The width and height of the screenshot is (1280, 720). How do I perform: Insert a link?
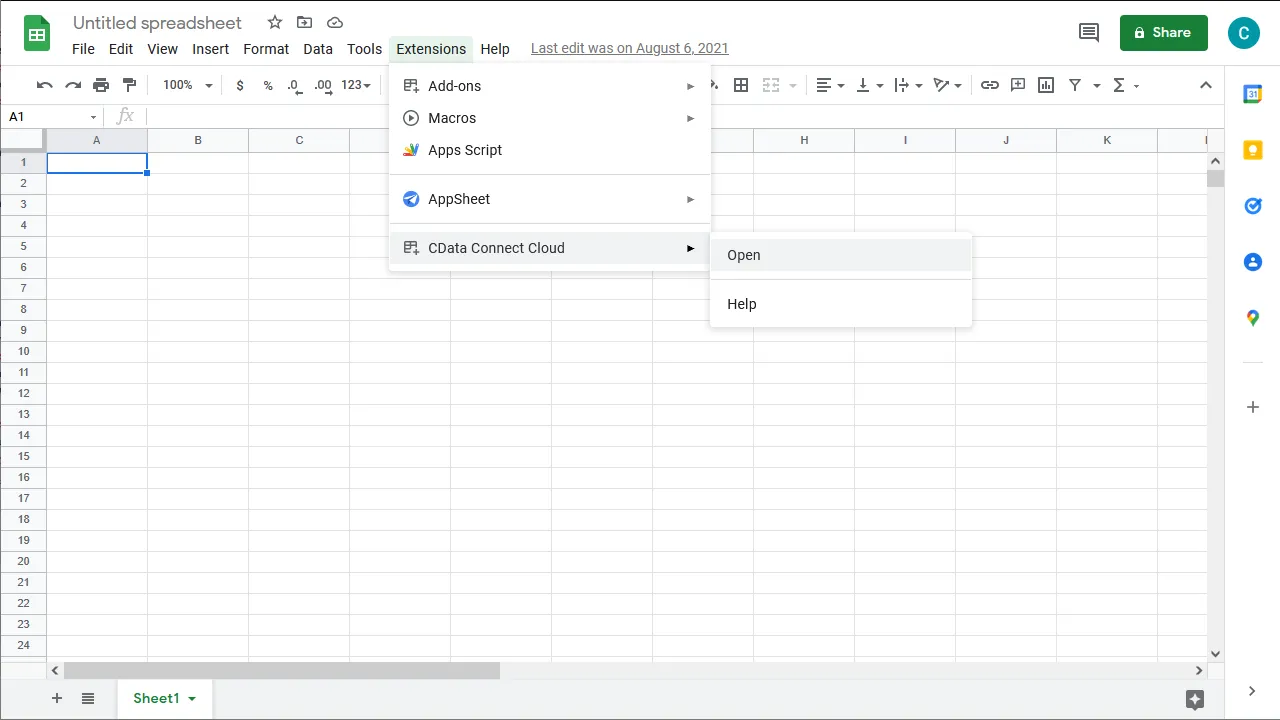point(989,85)
